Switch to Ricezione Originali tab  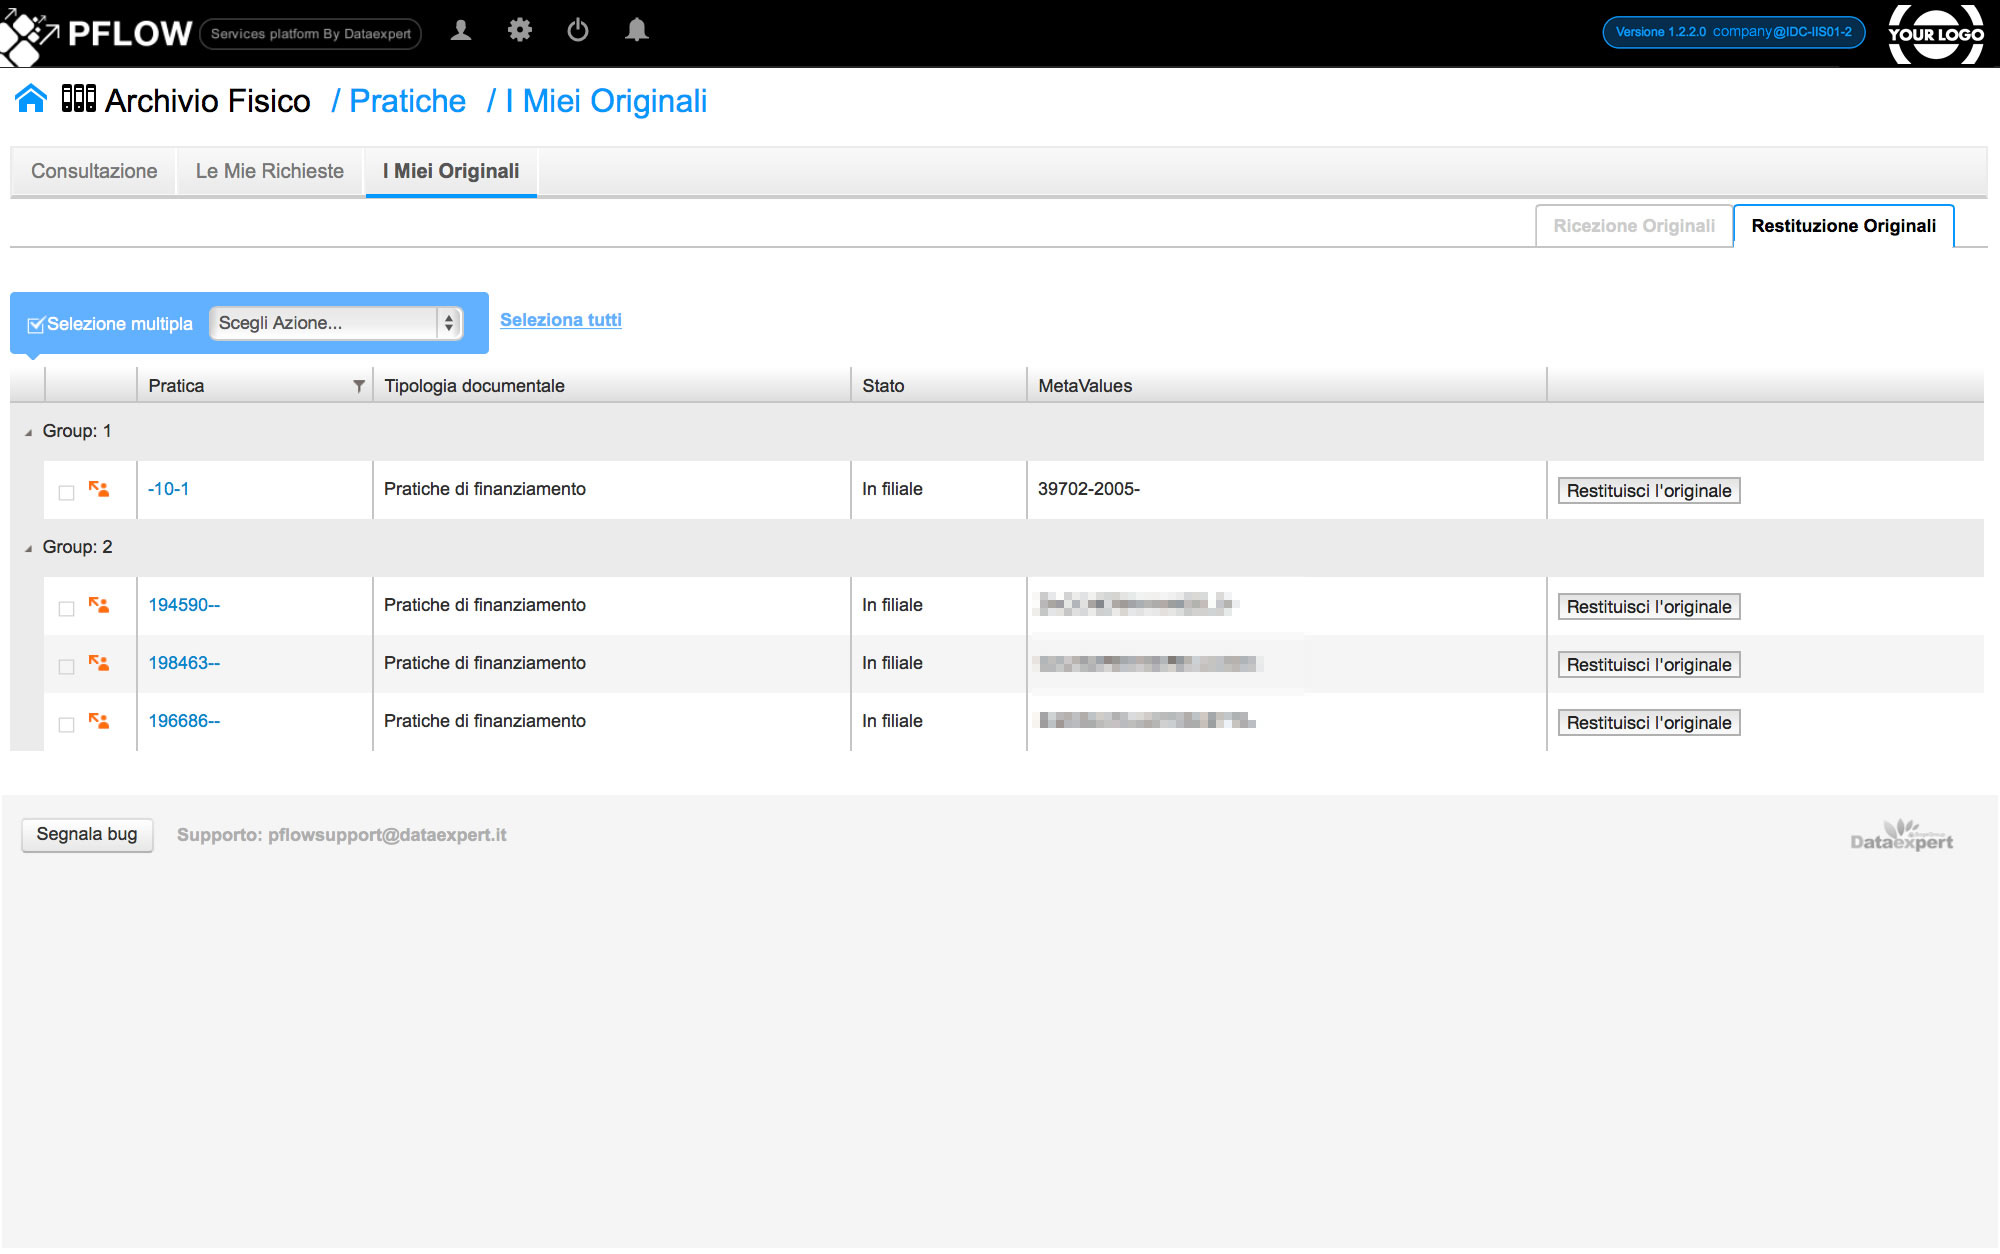[x=1633, y=226]
